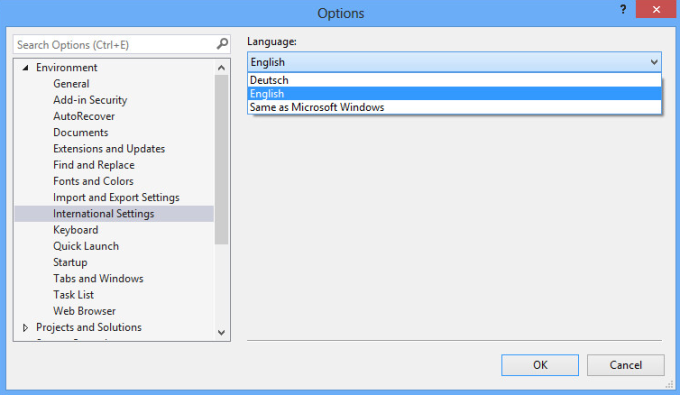Image resolution: width=680 pixels, height=395 pixels.
Task: Dismiss with the Cancel button
Action: (625, 365)
